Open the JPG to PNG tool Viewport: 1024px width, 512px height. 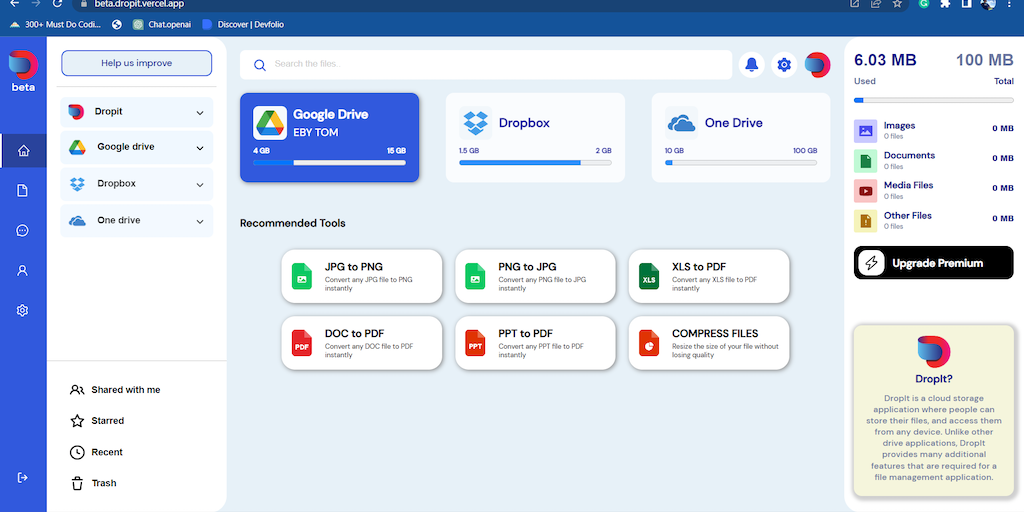tap(362, 276)
